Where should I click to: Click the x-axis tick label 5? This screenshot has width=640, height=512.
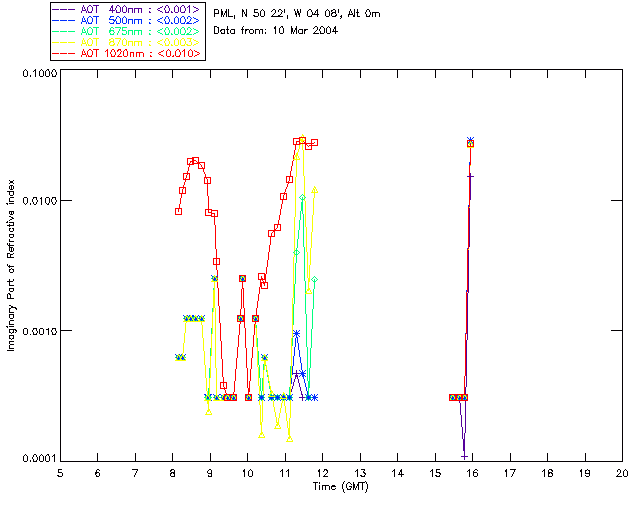[60, 473]
